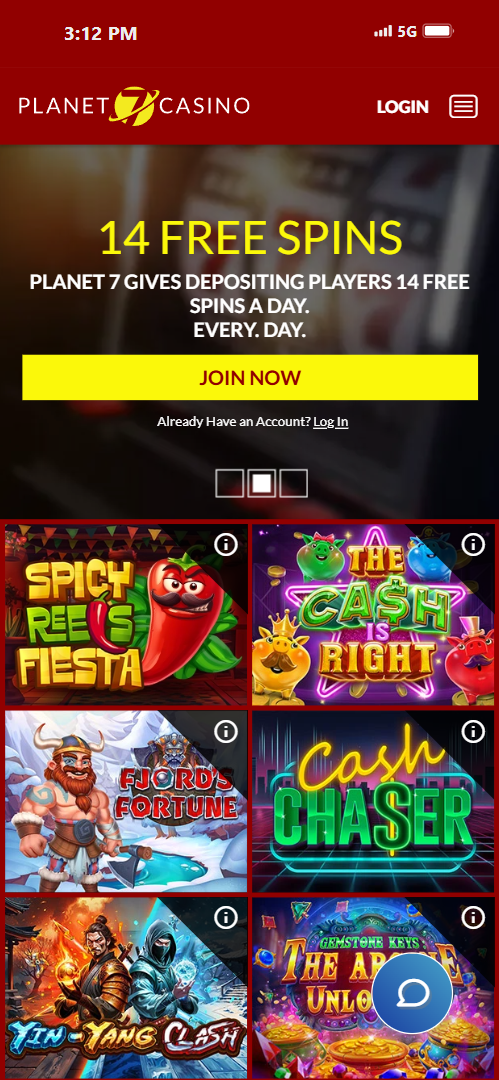499x1080 pixels.
Task: Show info for Spicy Reels Fiesta
Action: pos(225,545)
